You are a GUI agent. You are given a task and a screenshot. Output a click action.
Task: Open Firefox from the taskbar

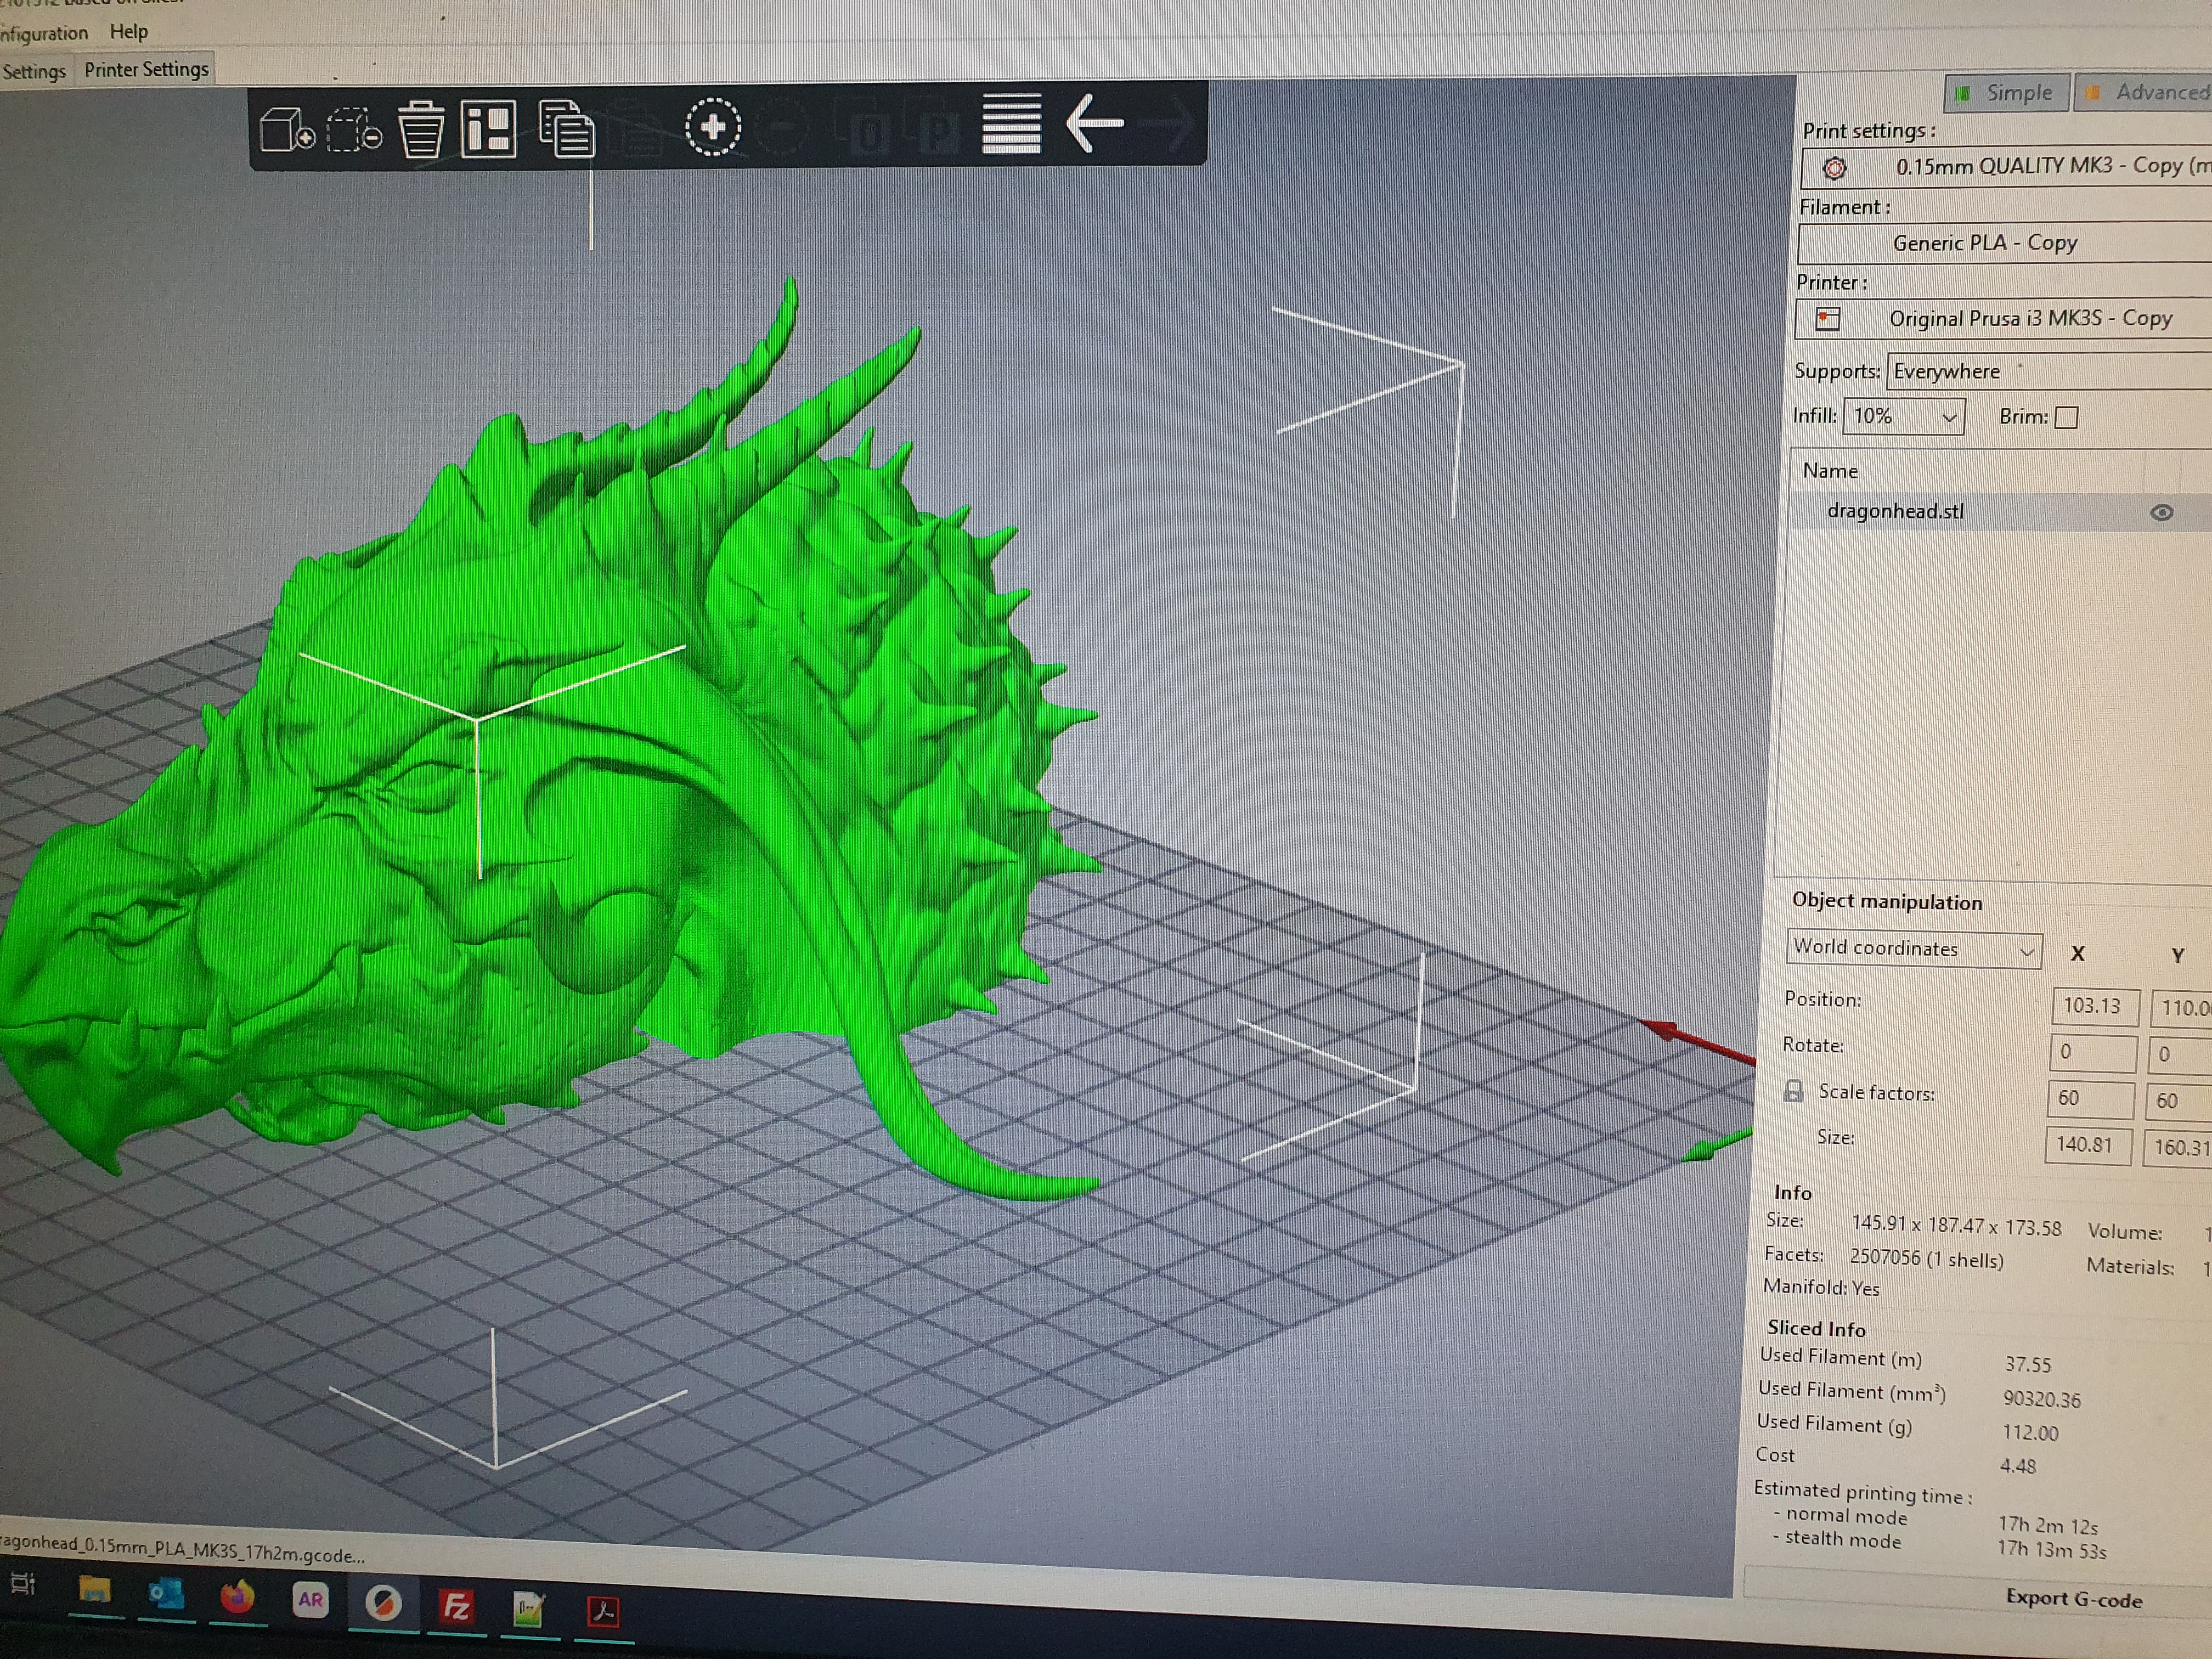point(237,1597)
